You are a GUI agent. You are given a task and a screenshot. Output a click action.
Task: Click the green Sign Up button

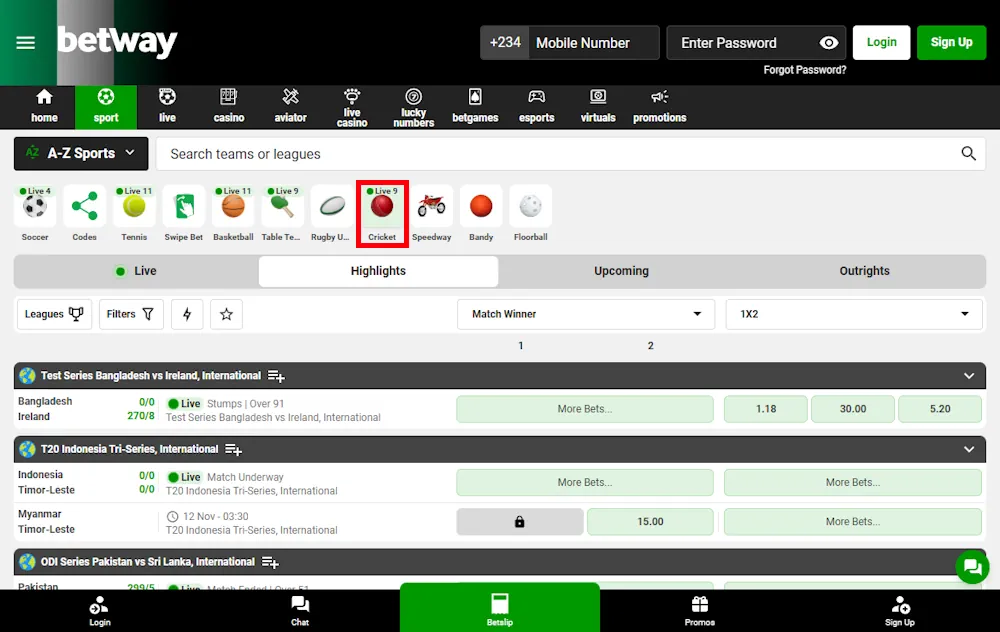[951, 43]
